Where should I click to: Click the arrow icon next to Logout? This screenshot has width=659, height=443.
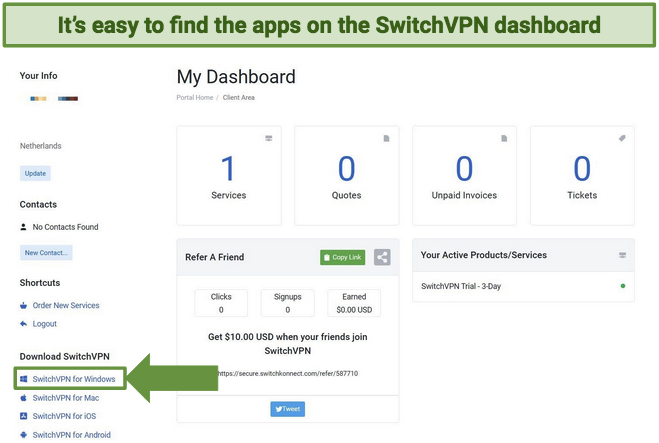coord(24,324)
